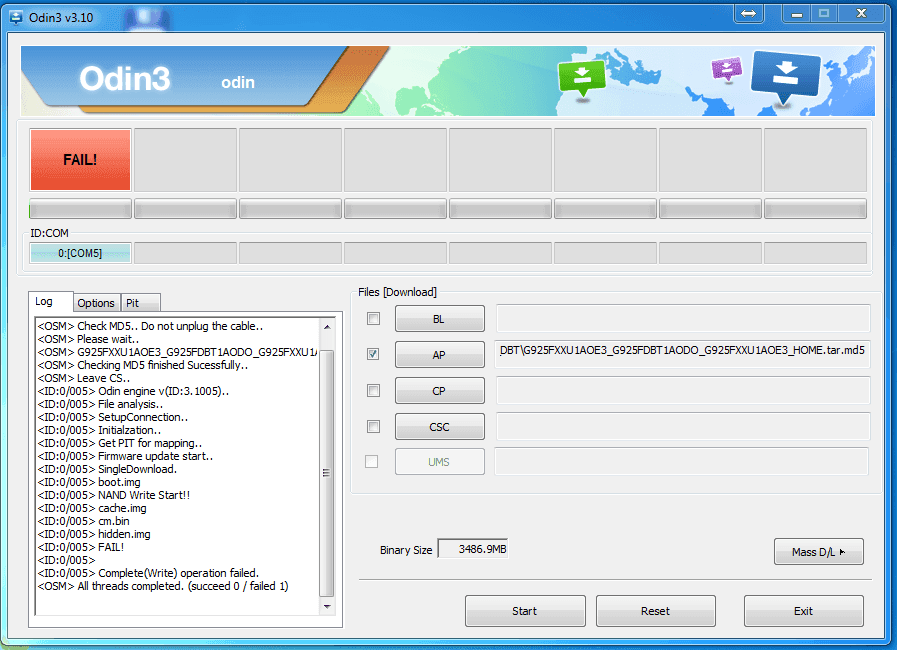
Task: Click 'All threads completed. (succeed 0 / failed 1)' line
Action: (x=163, y=586)
